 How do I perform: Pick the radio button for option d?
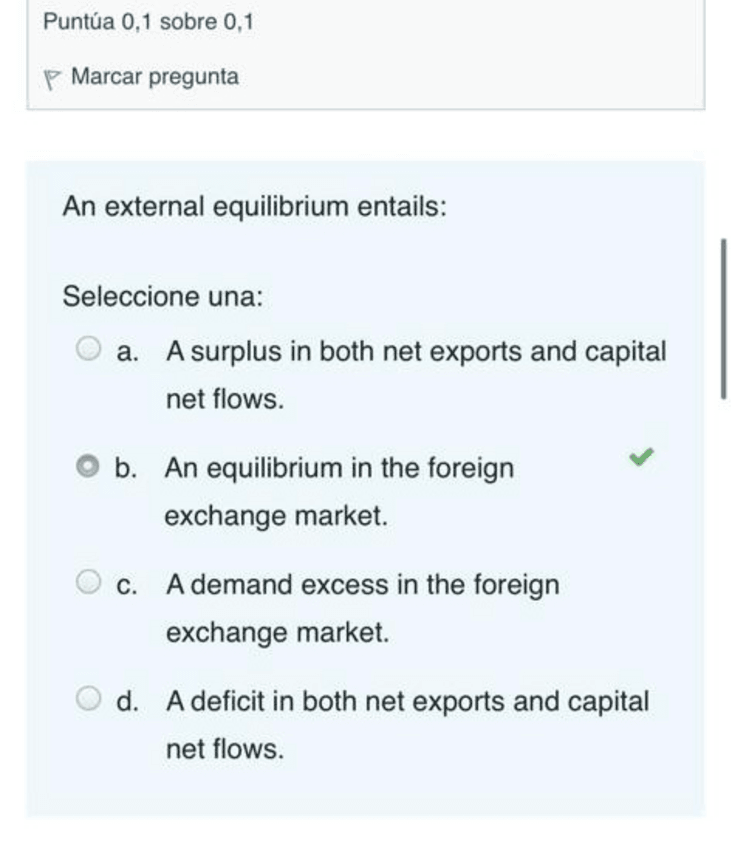(89, 699)
